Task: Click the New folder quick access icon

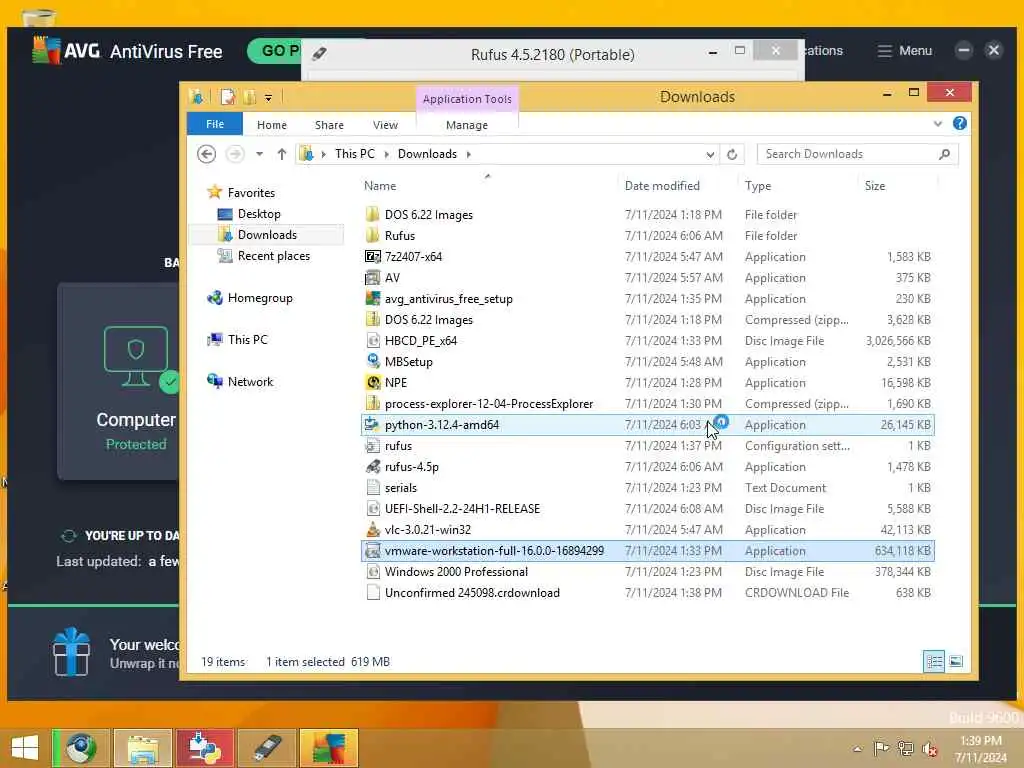Action: point(249,97)
